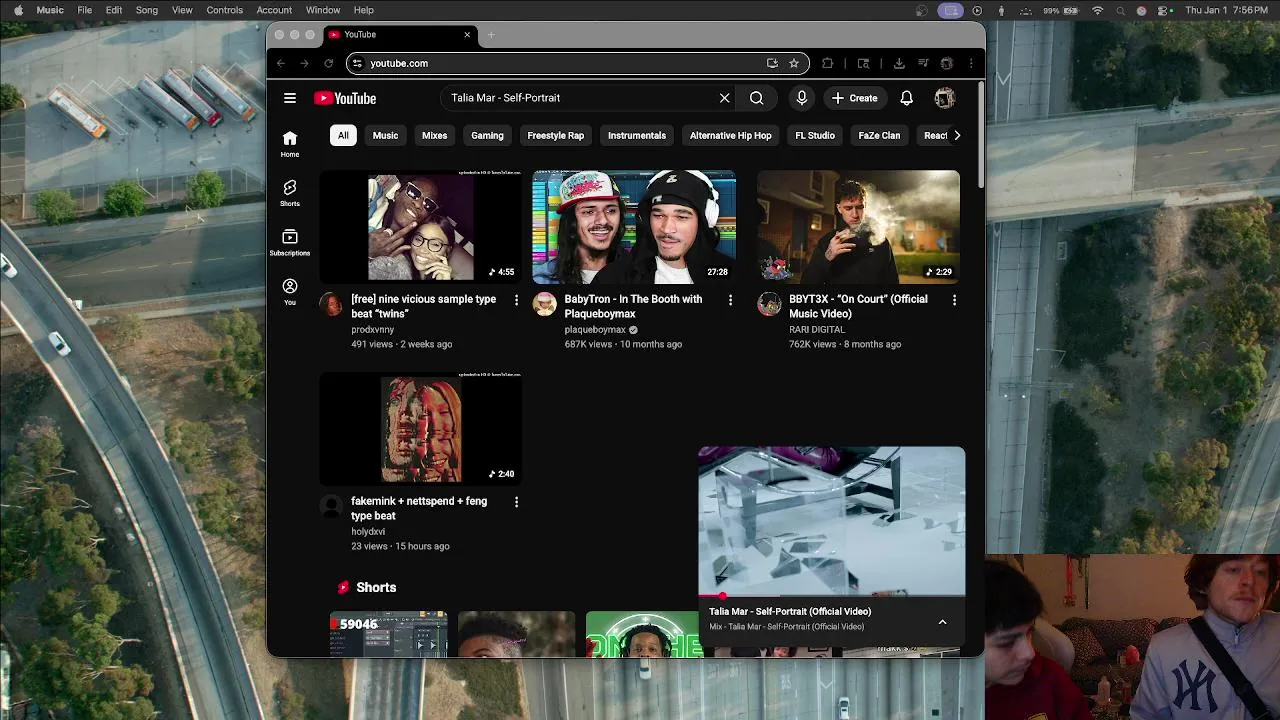Open plaqueboymax channel avatar

[x=544, y=304]
